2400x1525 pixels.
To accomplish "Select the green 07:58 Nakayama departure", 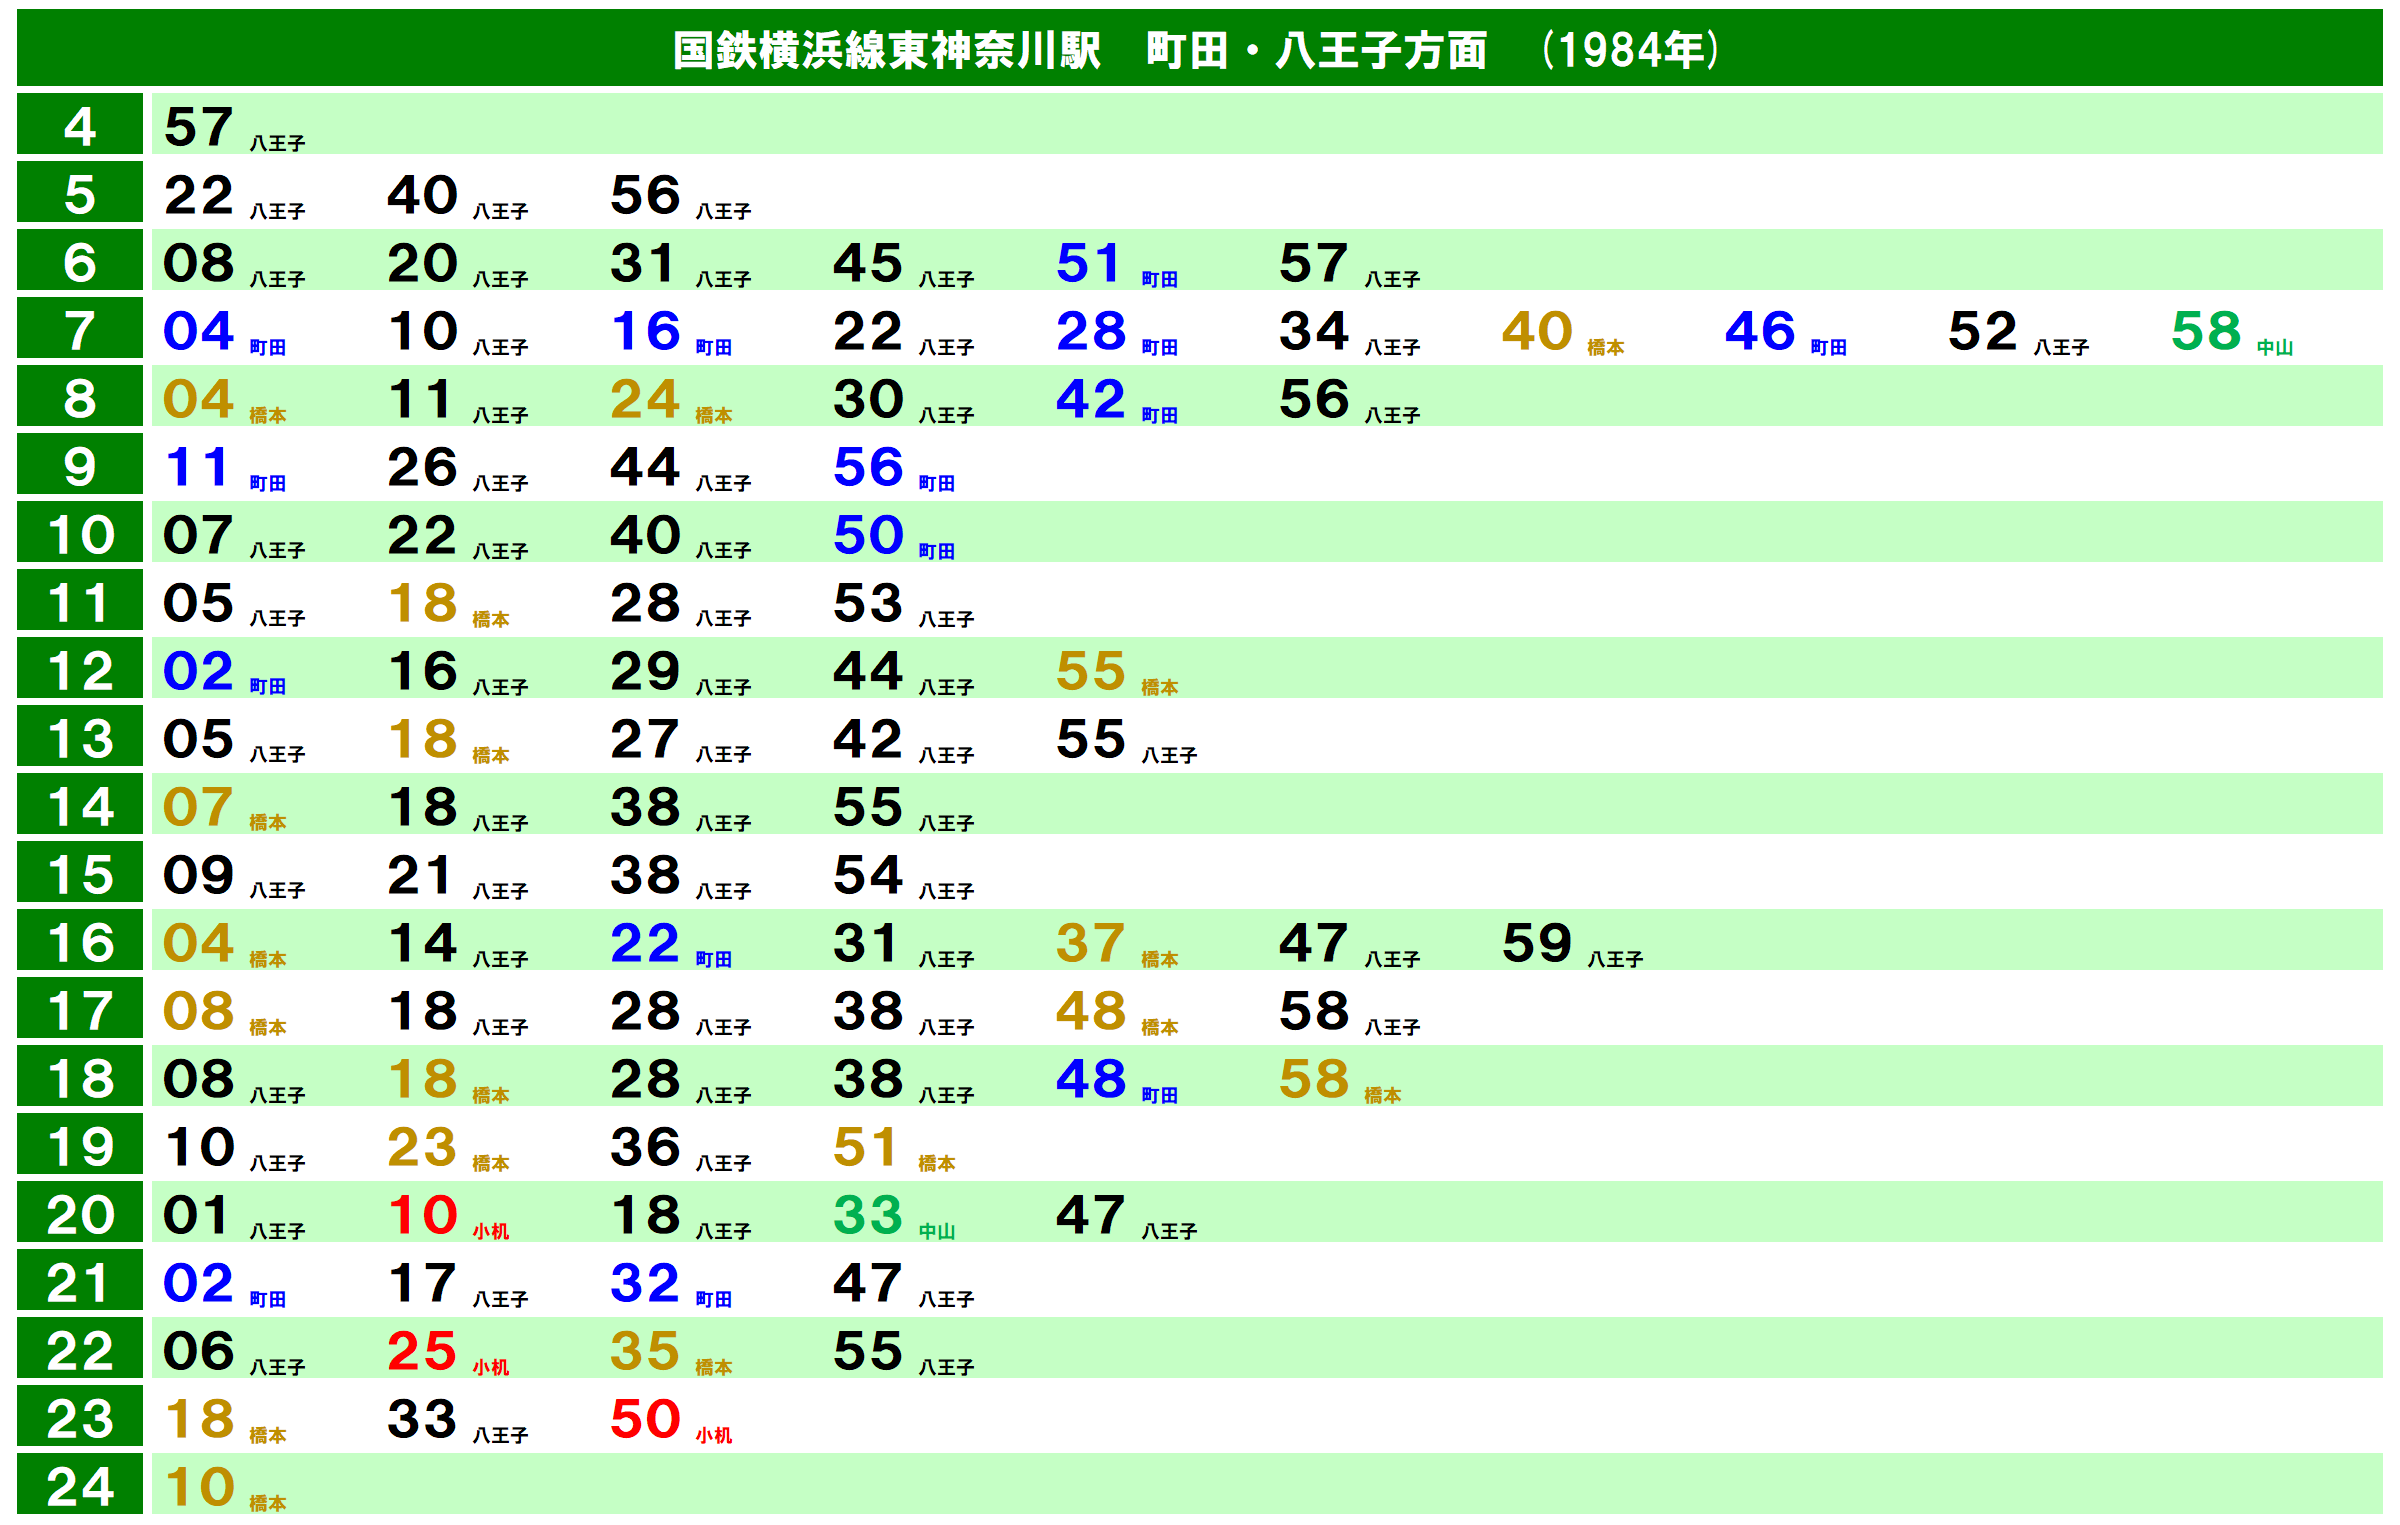I will click(x=2205, y=331).
